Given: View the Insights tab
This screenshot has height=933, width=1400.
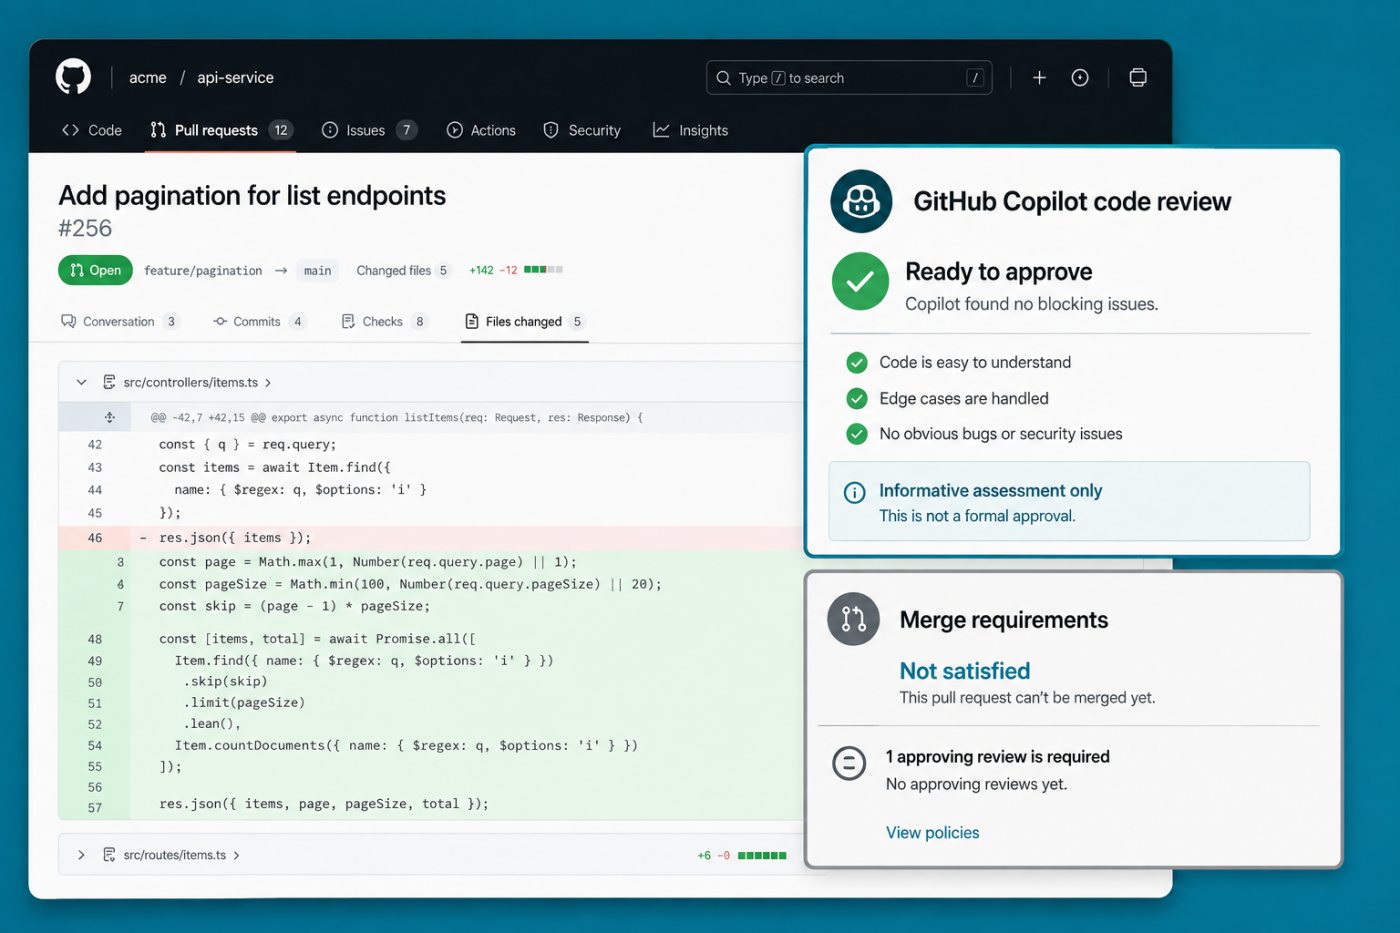Looking at the screenshot, I should pos(690,130).
